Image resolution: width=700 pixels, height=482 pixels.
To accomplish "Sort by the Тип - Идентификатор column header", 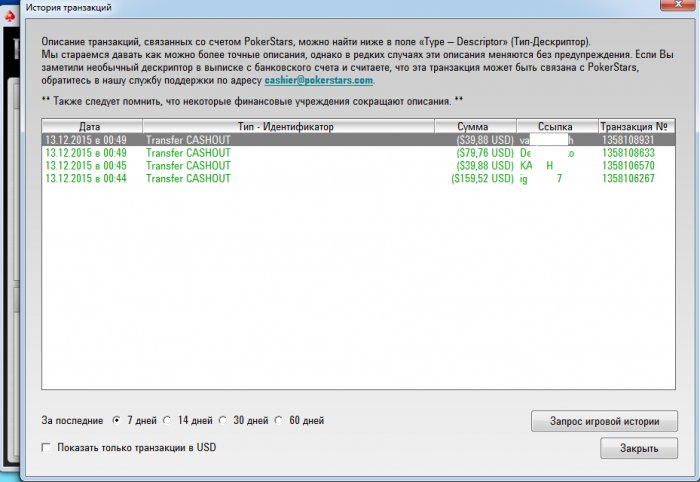I will (288, 126).
